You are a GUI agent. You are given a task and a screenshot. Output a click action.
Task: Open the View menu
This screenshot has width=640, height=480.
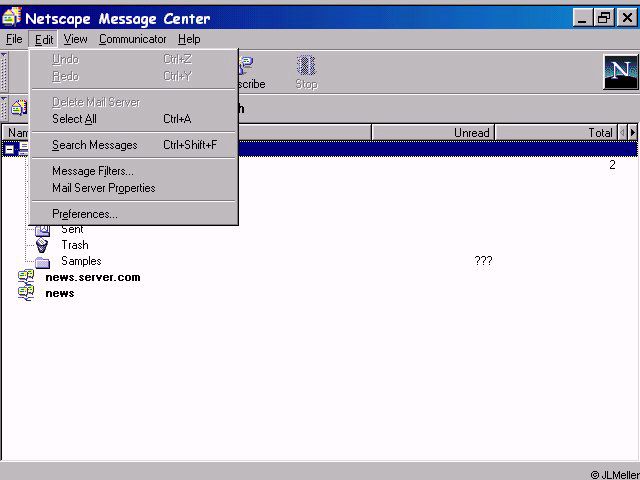(x=75, y=39)
